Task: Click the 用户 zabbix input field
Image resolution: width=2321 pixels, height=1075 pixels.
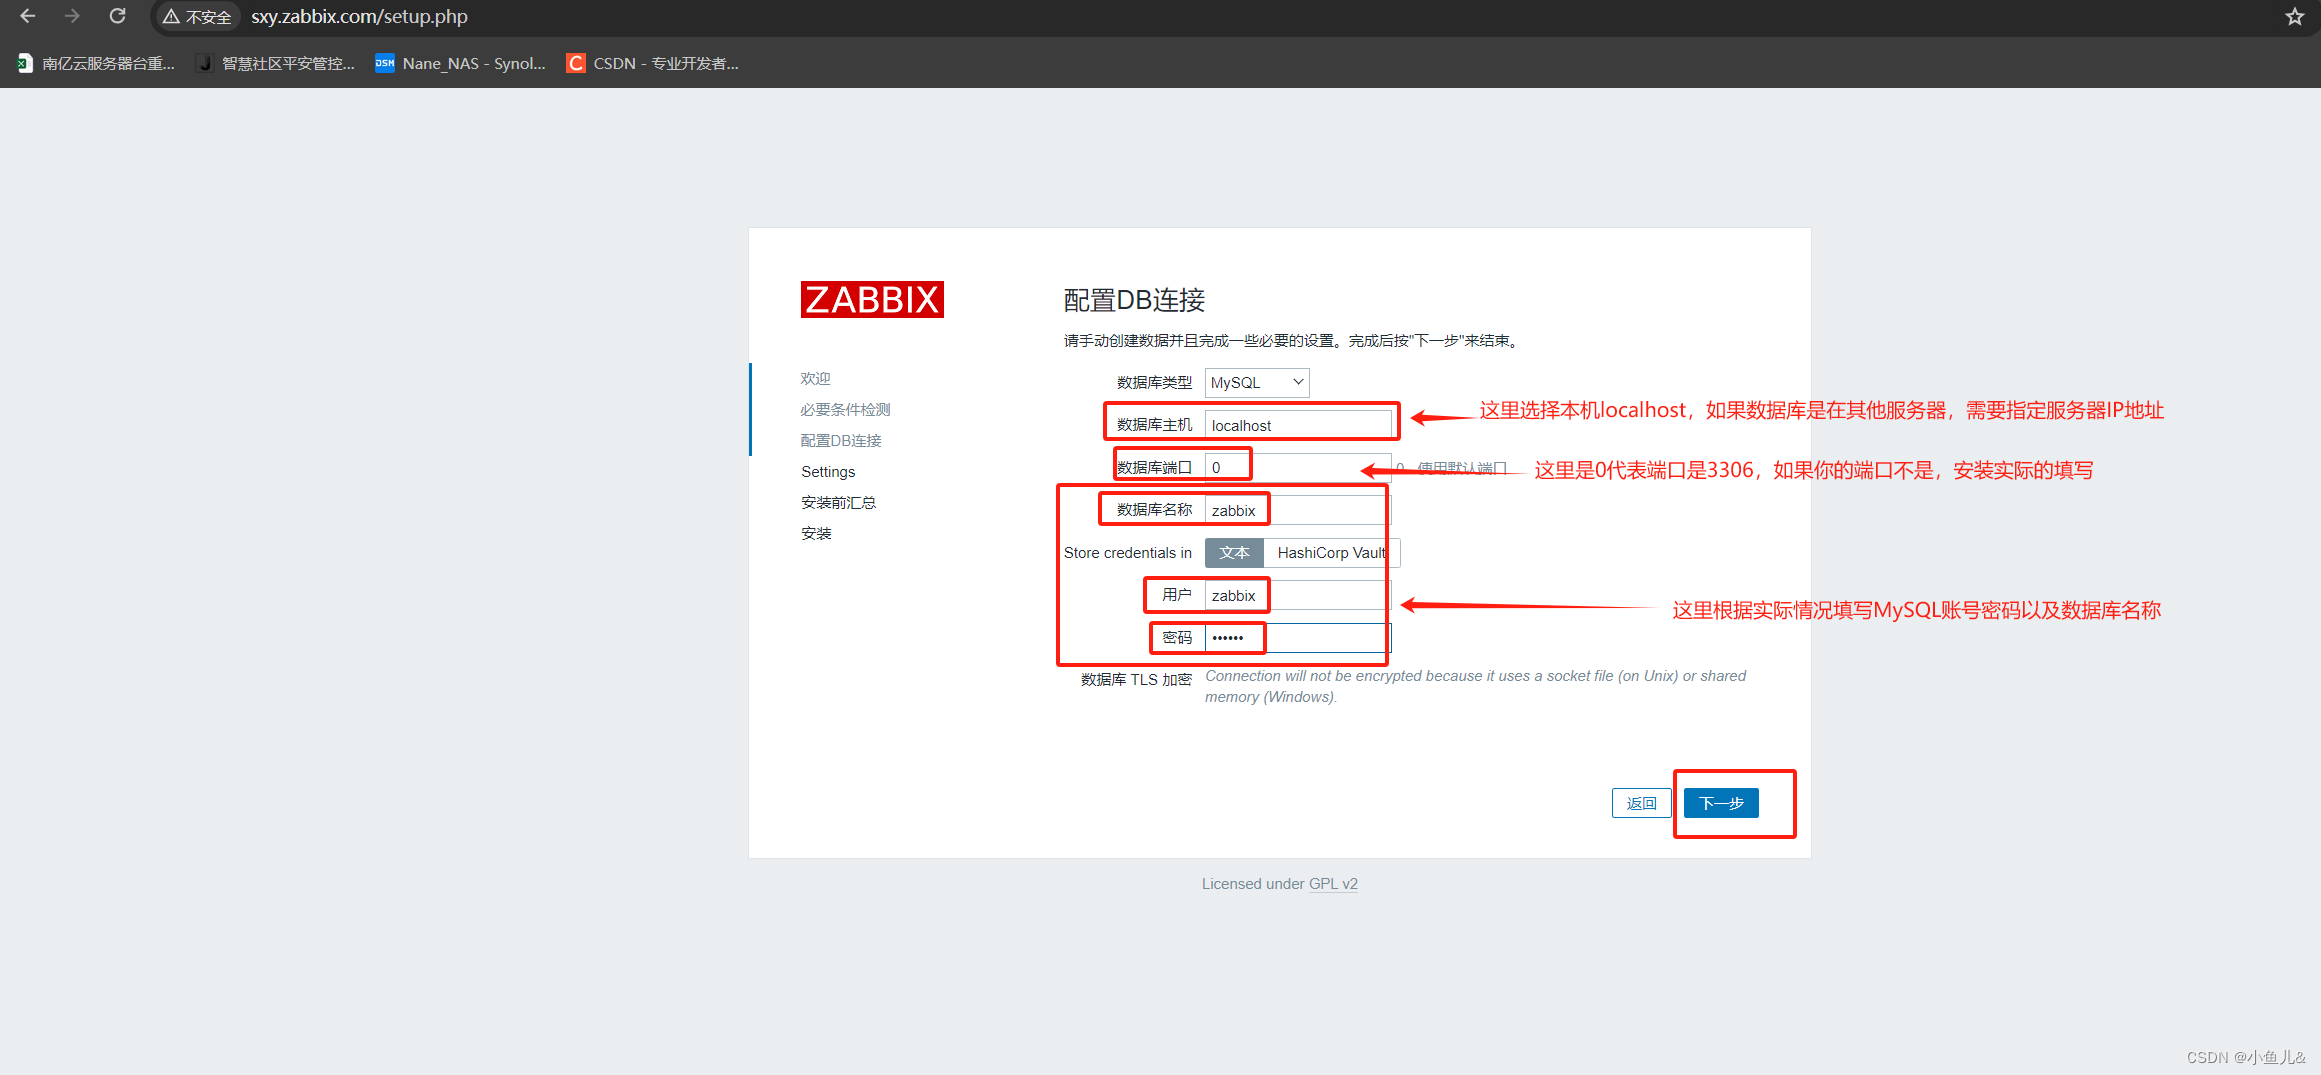Action: pyautogui.click(x=1298, y=595)
